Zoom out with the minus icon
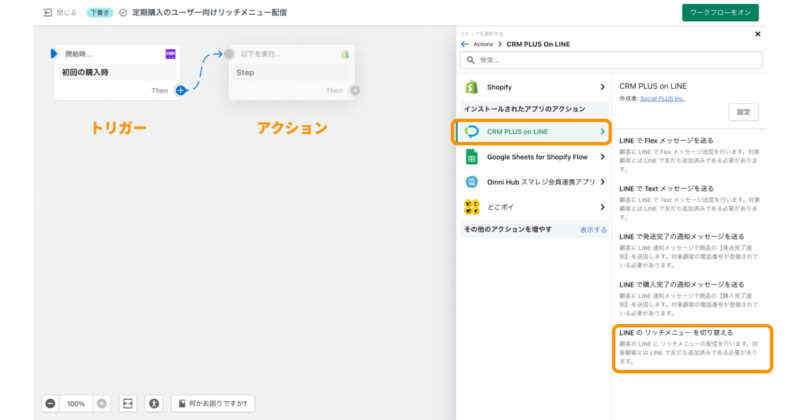This screenshot has width=800, height=420. click(50, 404)
